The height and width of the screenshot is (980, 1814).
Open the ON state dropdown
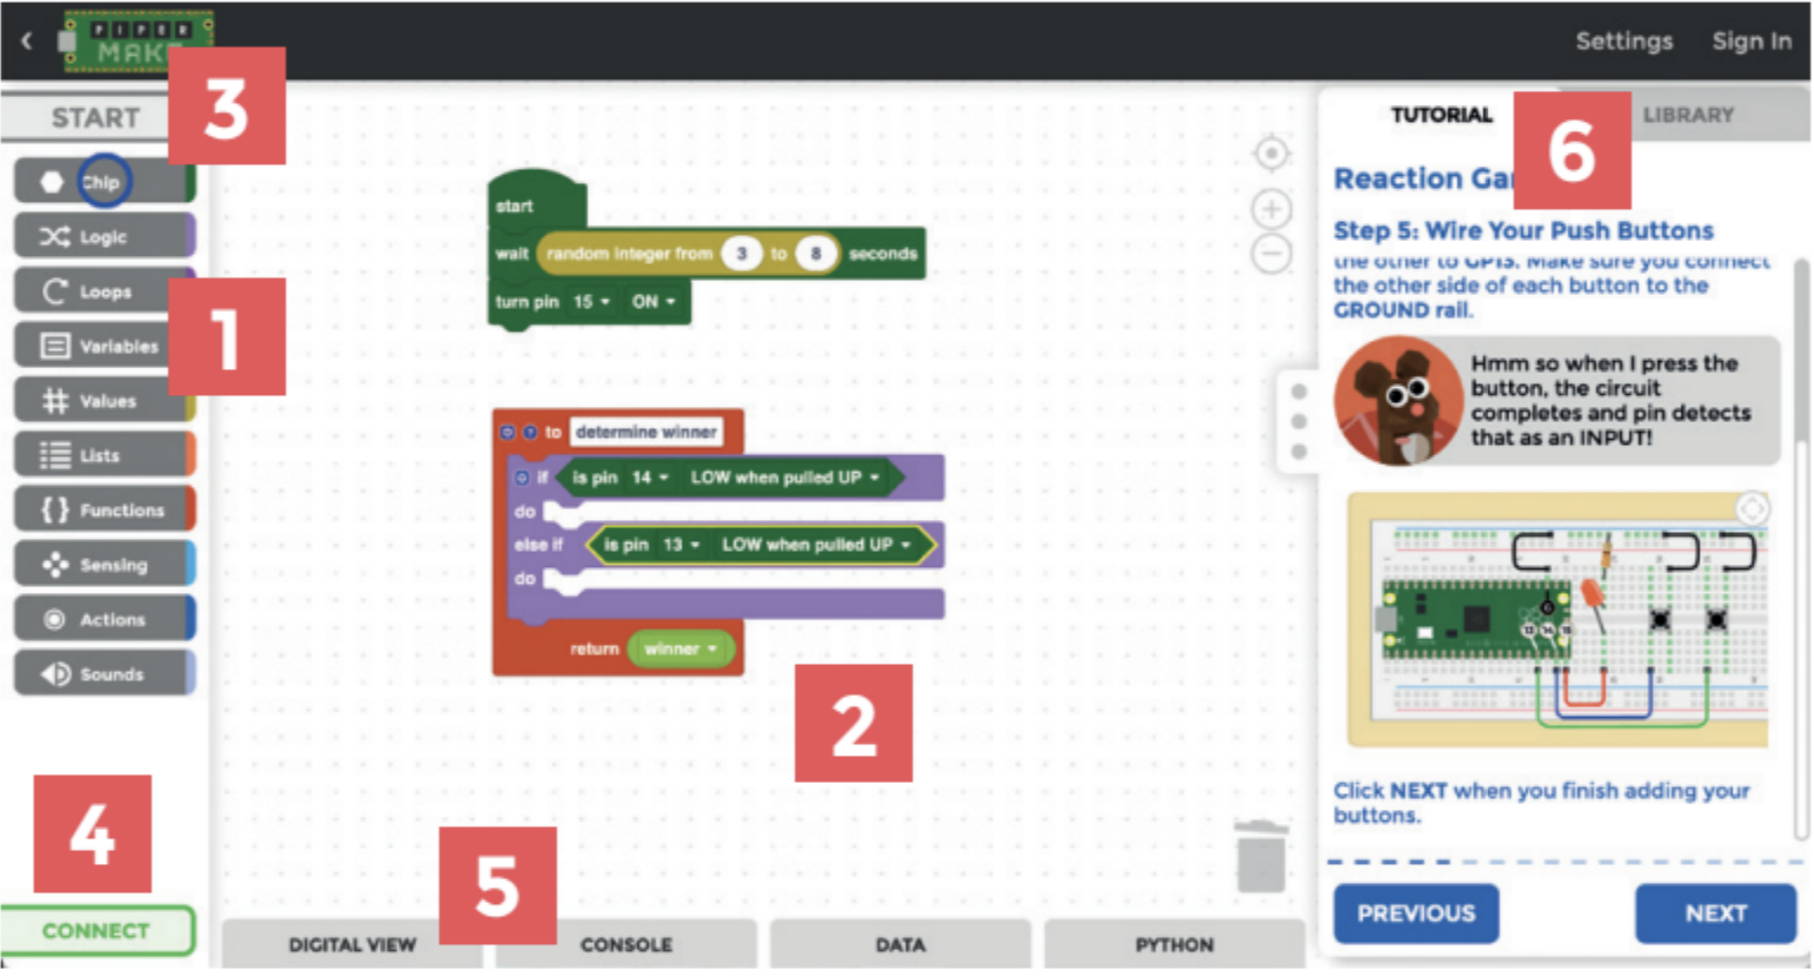(x=653, y=302)
